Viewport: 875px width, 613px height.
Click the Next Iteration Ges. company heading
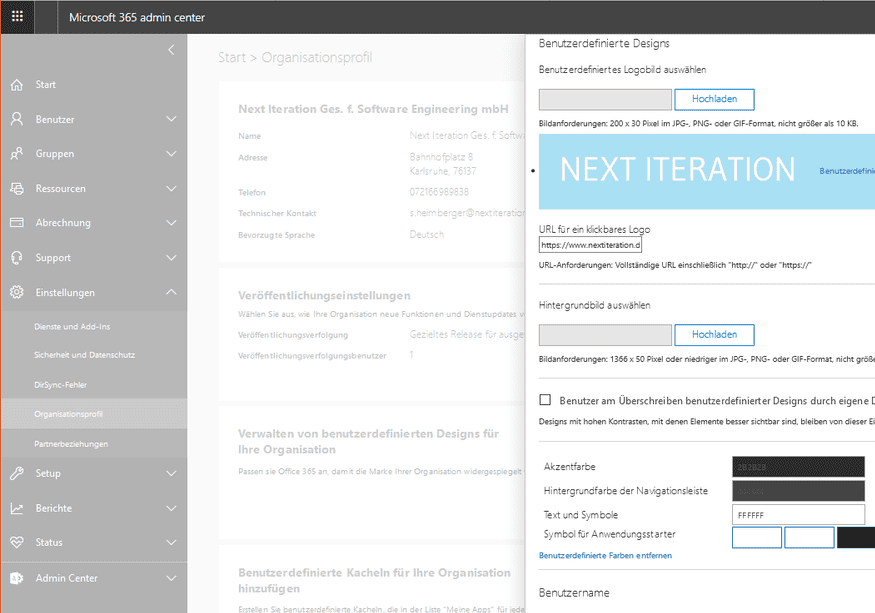coord(373,109)
